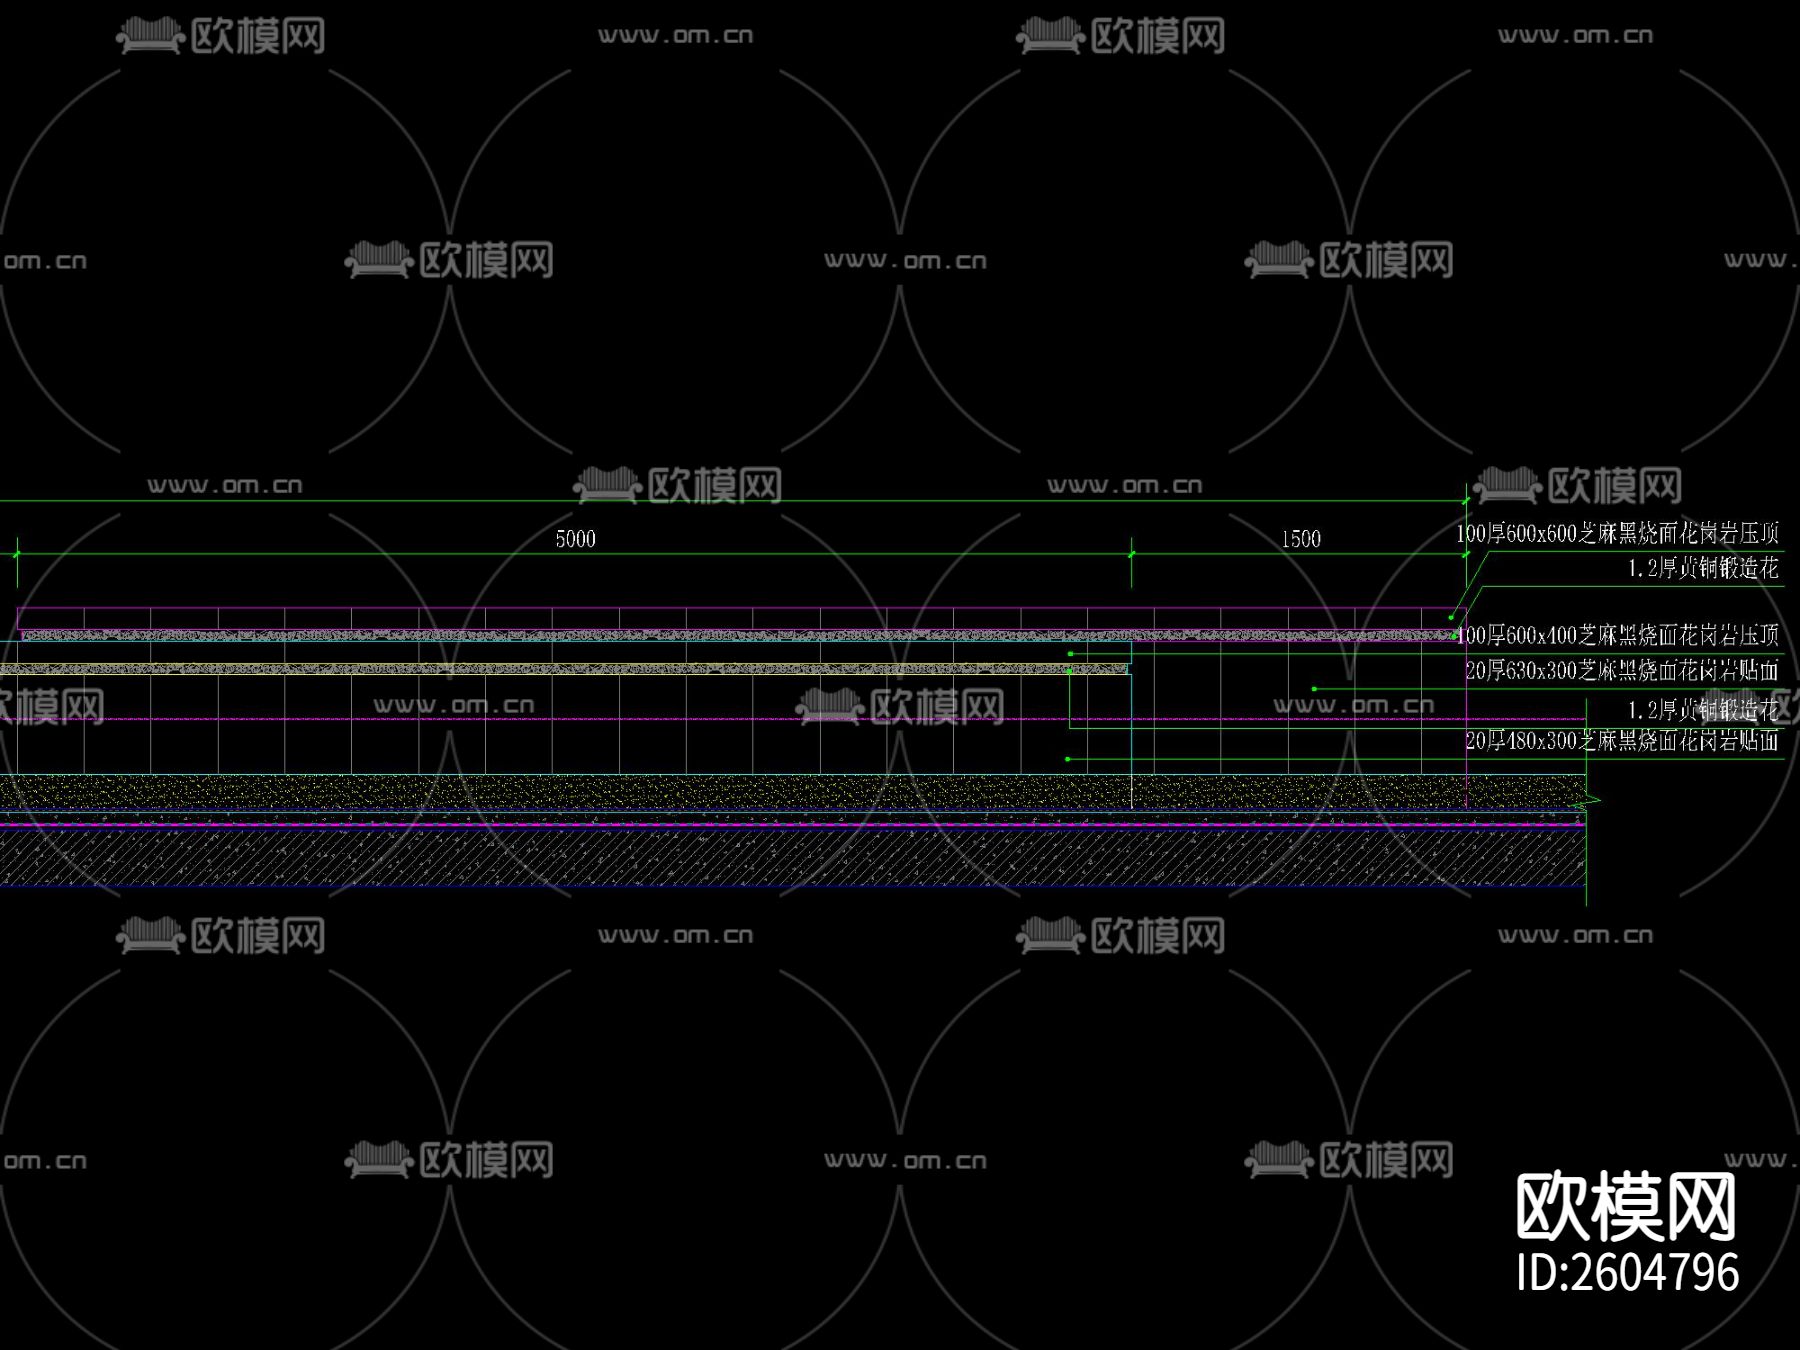Click the 5000 dimension value
Image resolution: width=1800 pixels, height=1350 pixels.
coord(576,539)
